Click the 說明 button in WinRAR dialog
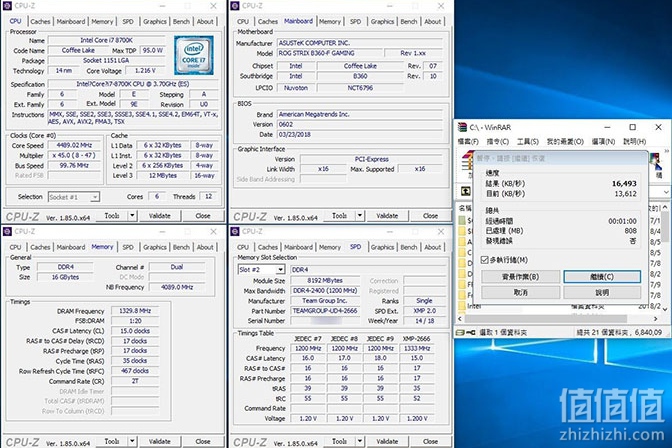This screenshot has width=672, height=448. coord(602,293)
